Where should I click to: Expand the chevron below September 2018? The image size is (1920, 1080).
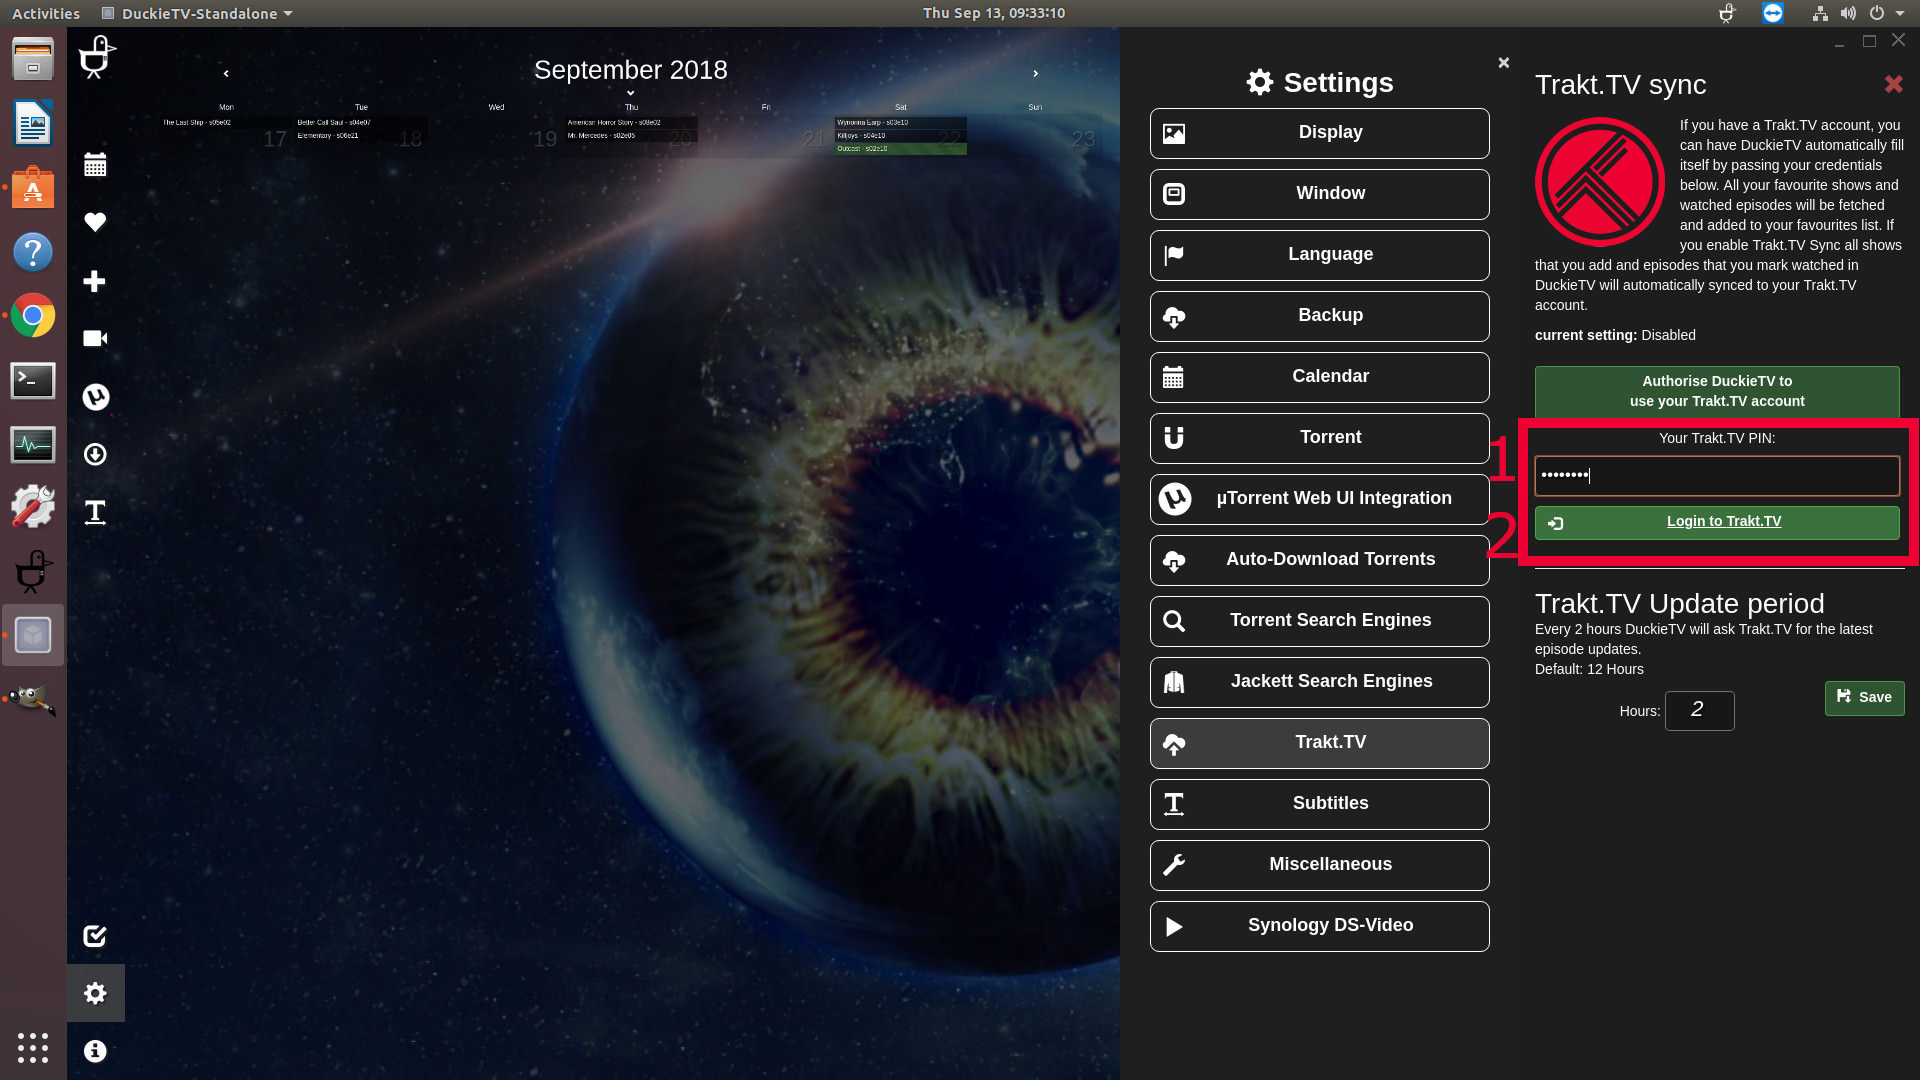[x=630, y=93]
